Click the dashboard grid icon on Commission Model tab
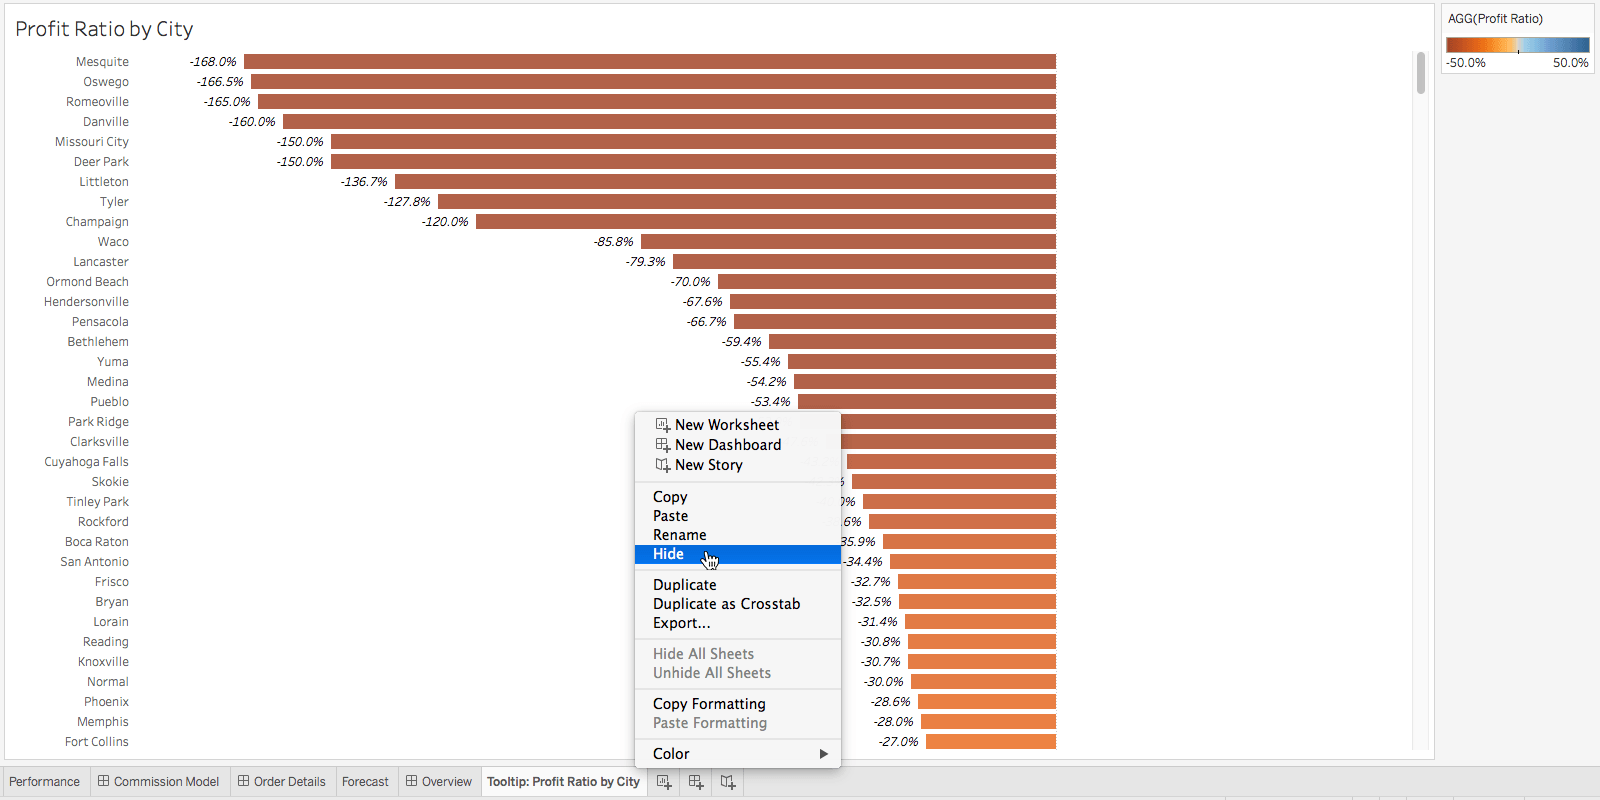Viewport: 1600px width, 800px height. coord(103,781)
